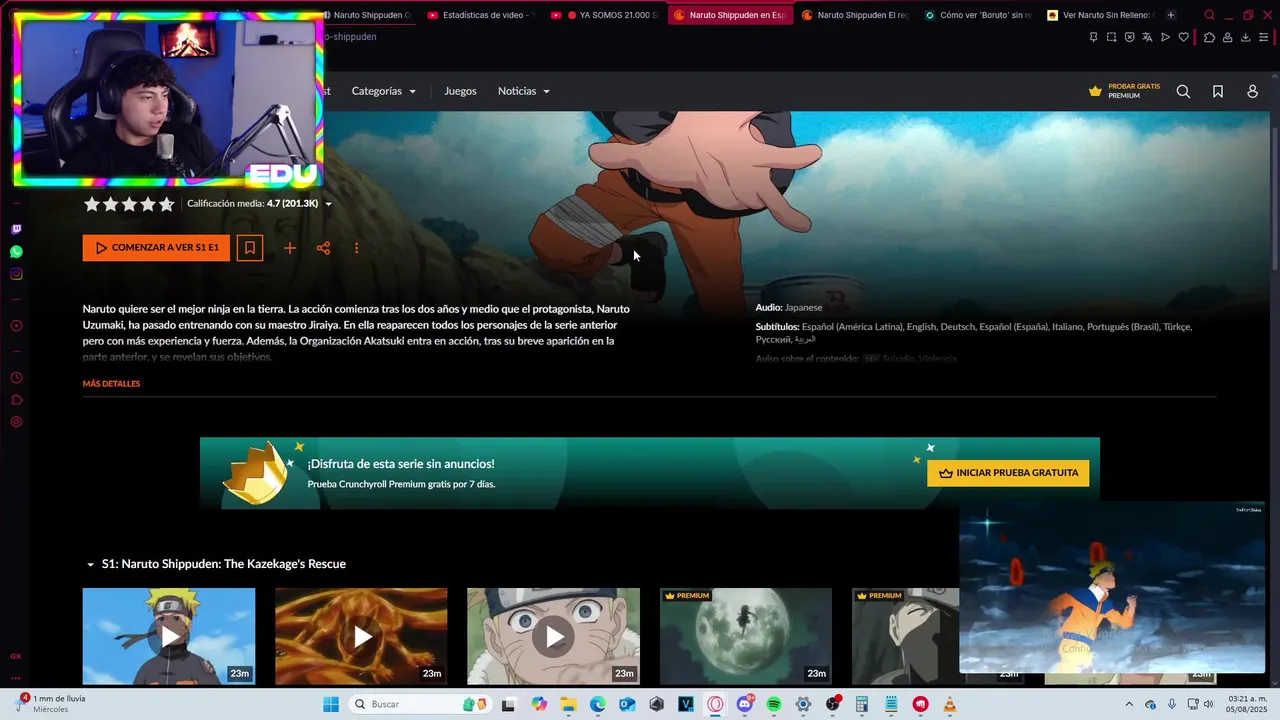The width and height of the screenshot is (1280, 720).
Task: Open WhatsApp in the Opera sidebar
Action: click(16, 252)
